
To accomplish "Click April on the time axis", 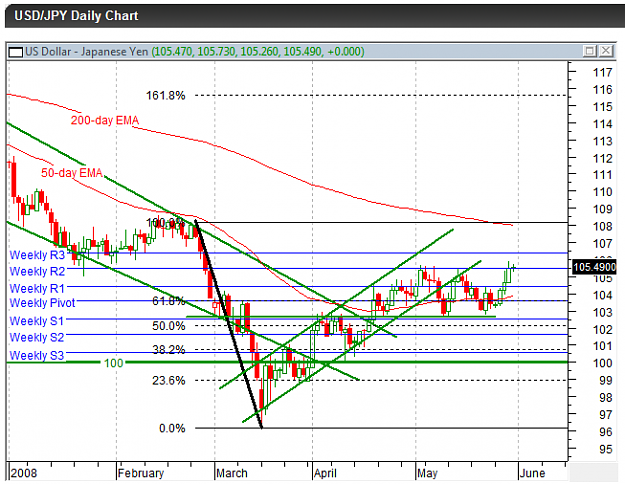I will click(x=325, y=473).
